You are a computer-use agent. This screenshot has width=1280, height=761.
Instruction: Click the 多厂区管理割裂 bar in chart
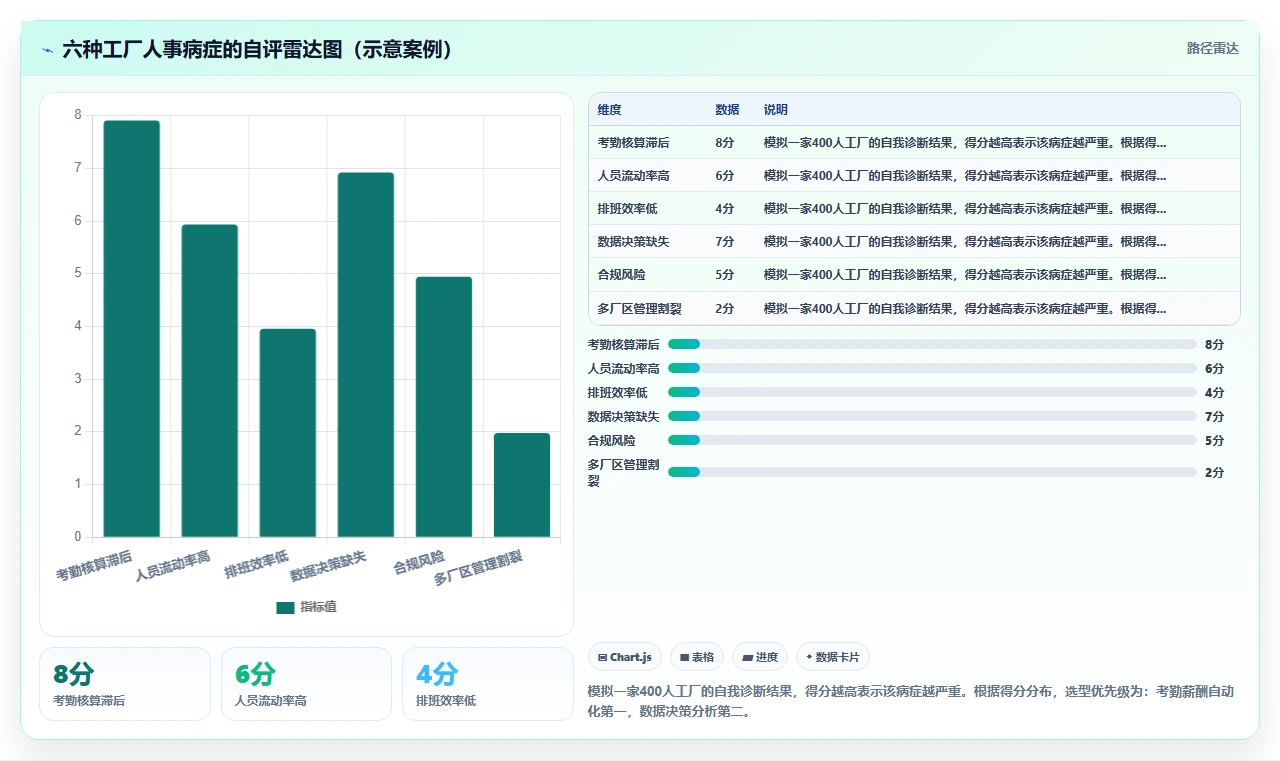pos(522,485)
